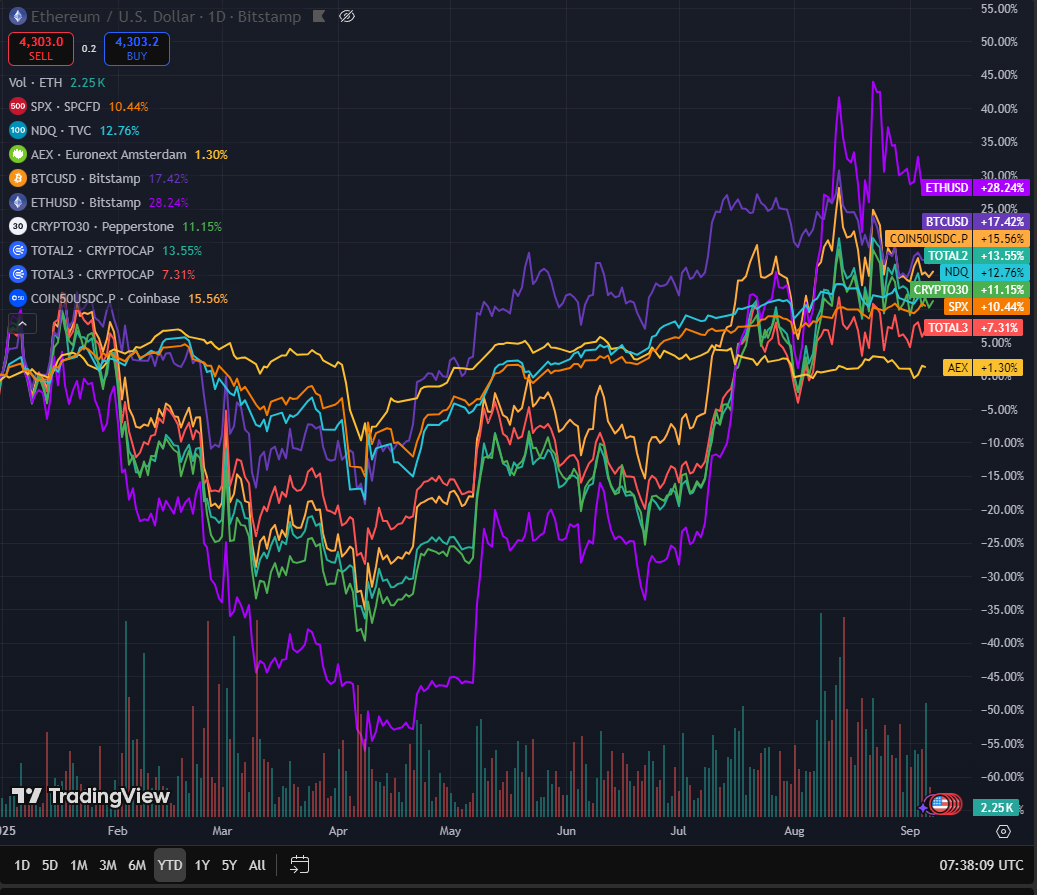Viewport: 1037px width, 895px height.
Task: Click the SPX +10.44% price label
Action: point(986,307)
